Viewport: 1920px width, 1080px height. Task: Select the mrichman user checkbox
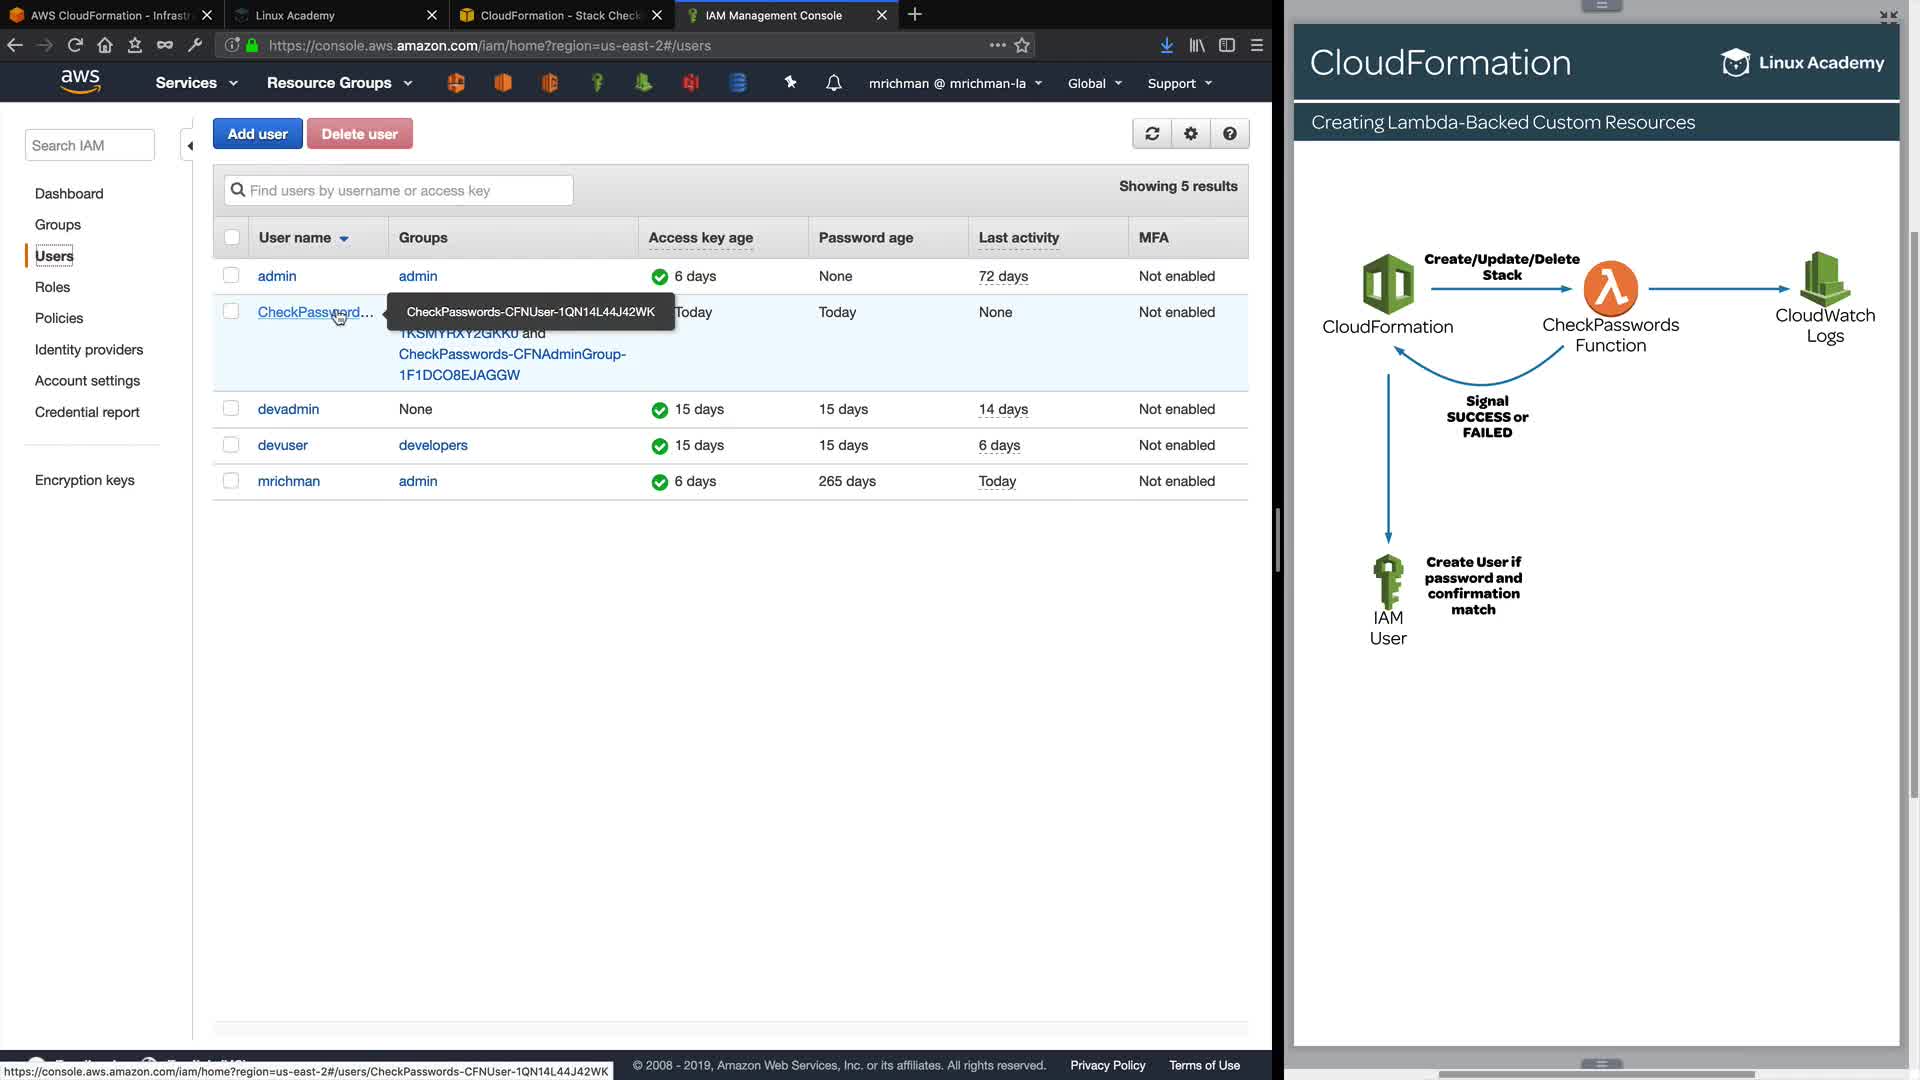(231, 481)
